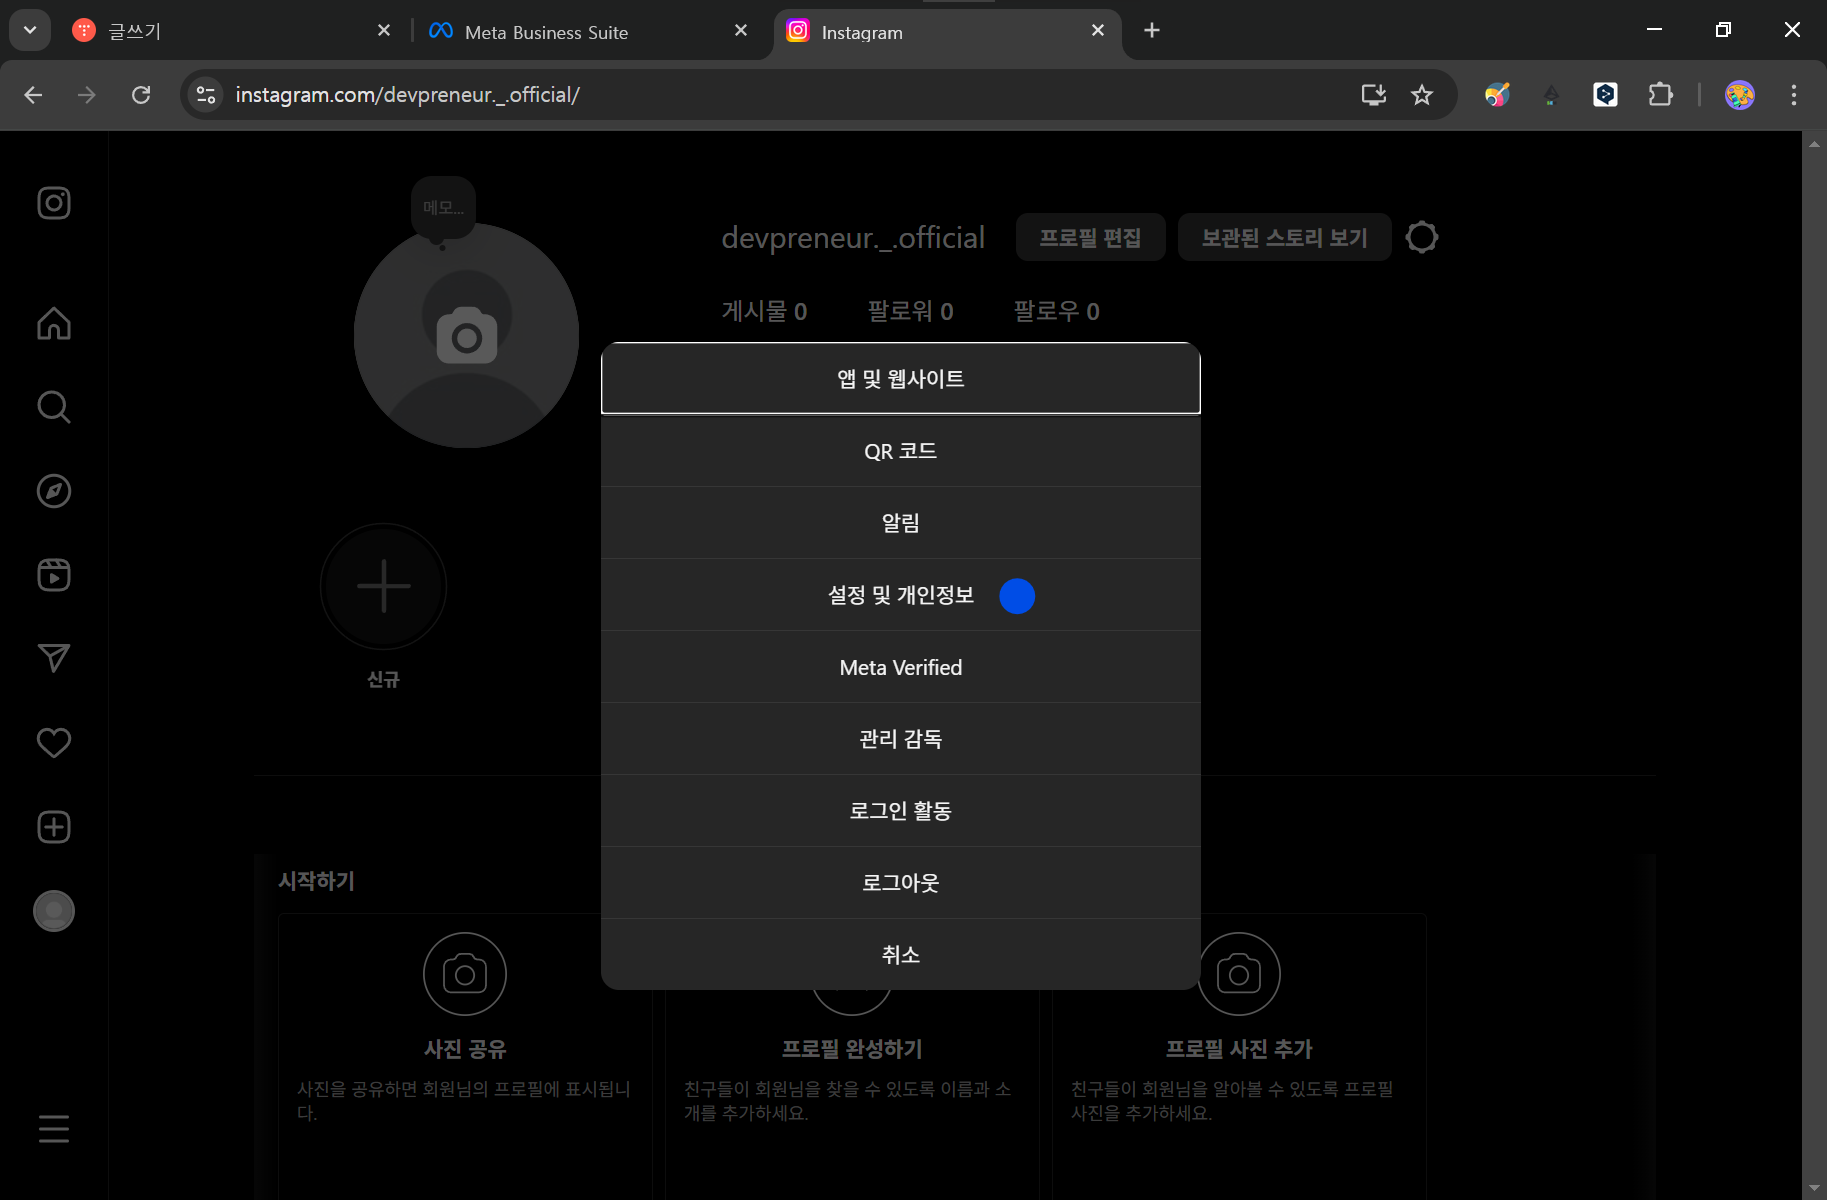Open the Chrome three-dot menu
1827x1200 pixels.
pyautogui.click(x=1794, y=95)
